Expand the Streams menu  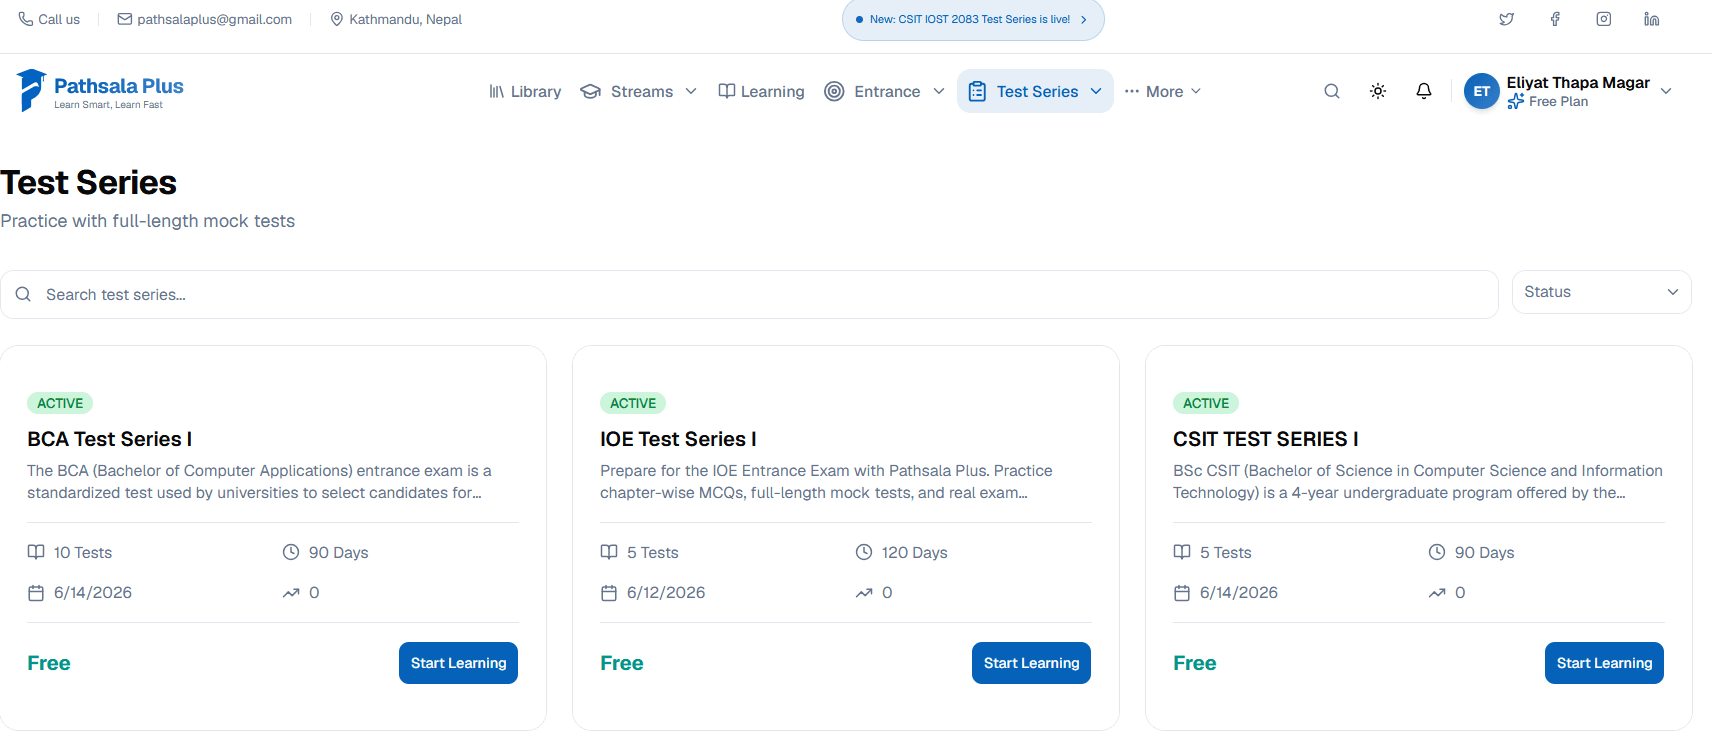click(x=638, y=91)
